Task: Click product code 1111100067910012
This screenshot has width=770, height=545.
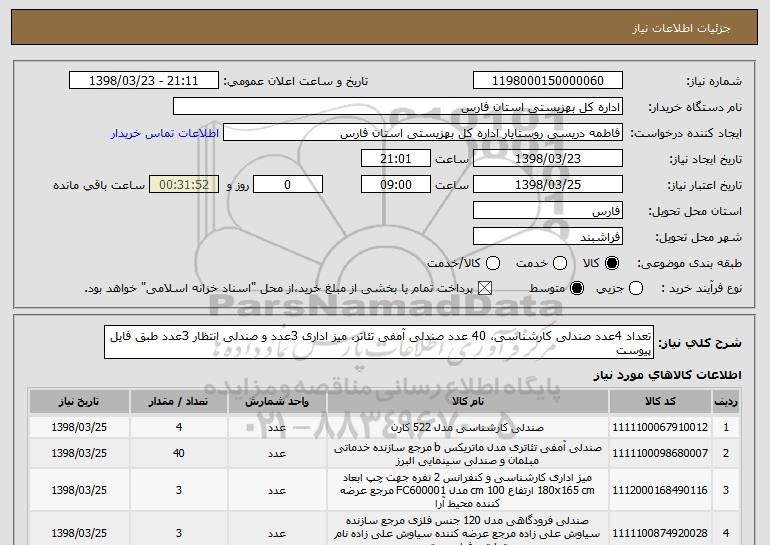Action: (x=660, y=427)
